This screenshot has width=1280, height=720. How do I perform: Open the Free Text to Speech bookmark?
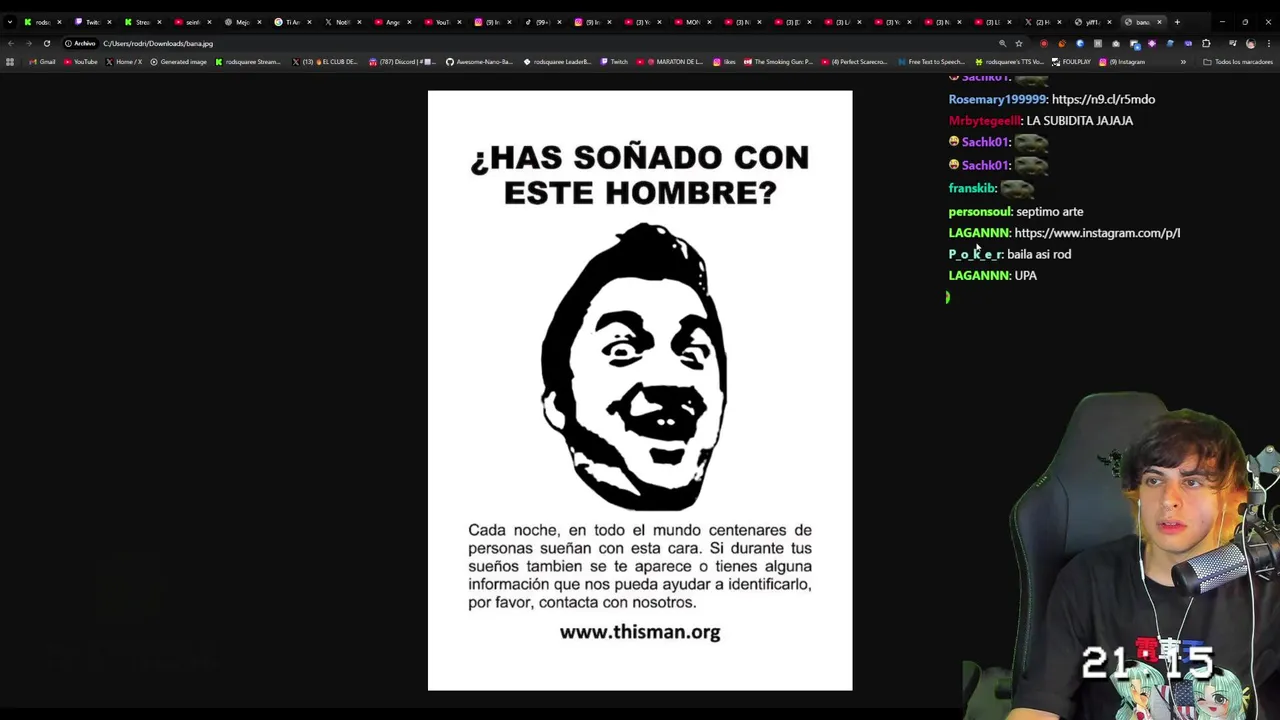931,62
